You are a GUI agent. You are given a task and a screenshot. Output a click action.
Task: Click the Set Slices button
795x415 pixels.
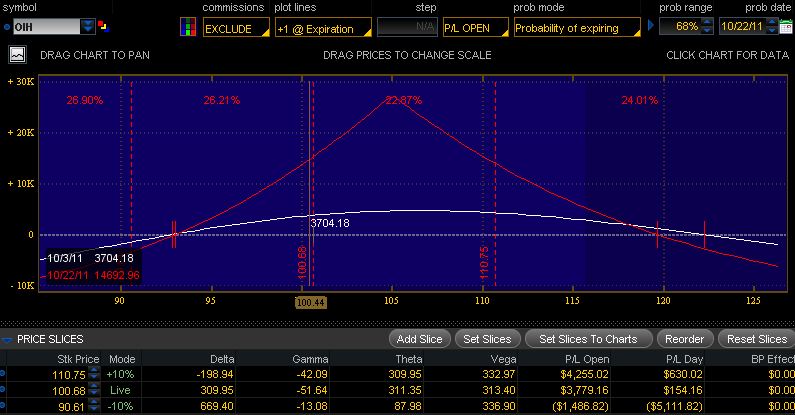(x=487, y=339)
